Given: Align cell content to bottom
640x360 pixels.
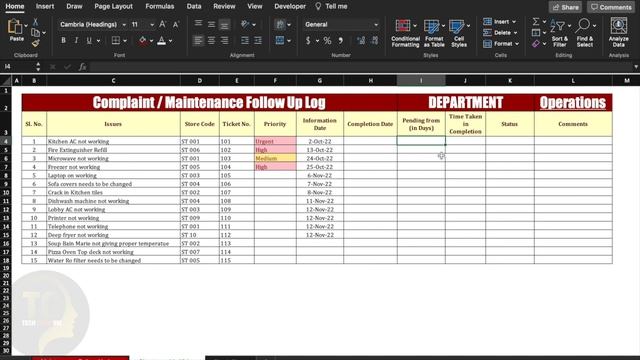Looking at the screenshot, I should point(224,24).
